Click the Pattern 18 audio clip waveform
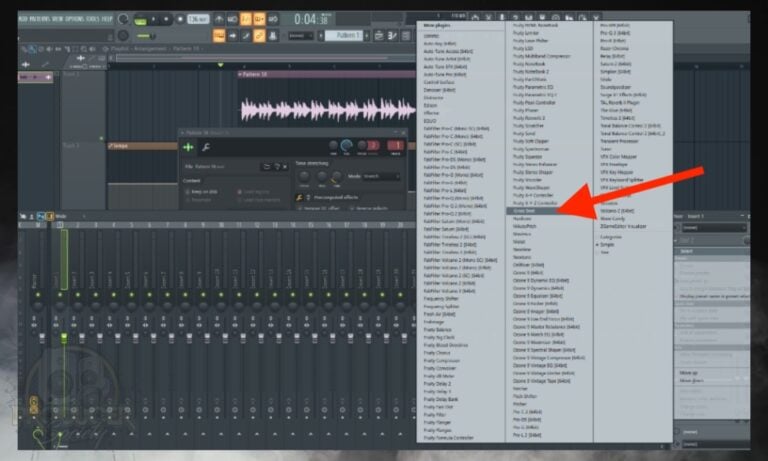 point(327,109)
